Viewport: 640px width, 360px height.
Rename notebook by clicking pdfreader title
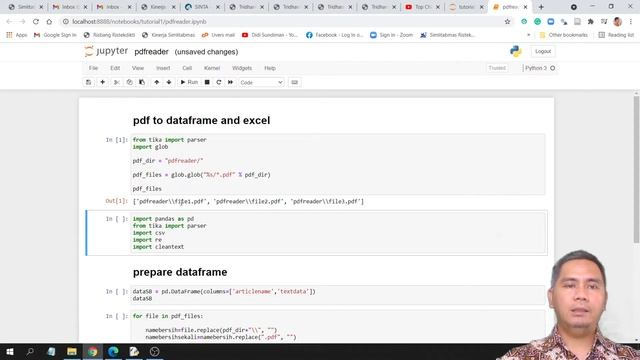[x=151, y=52]
